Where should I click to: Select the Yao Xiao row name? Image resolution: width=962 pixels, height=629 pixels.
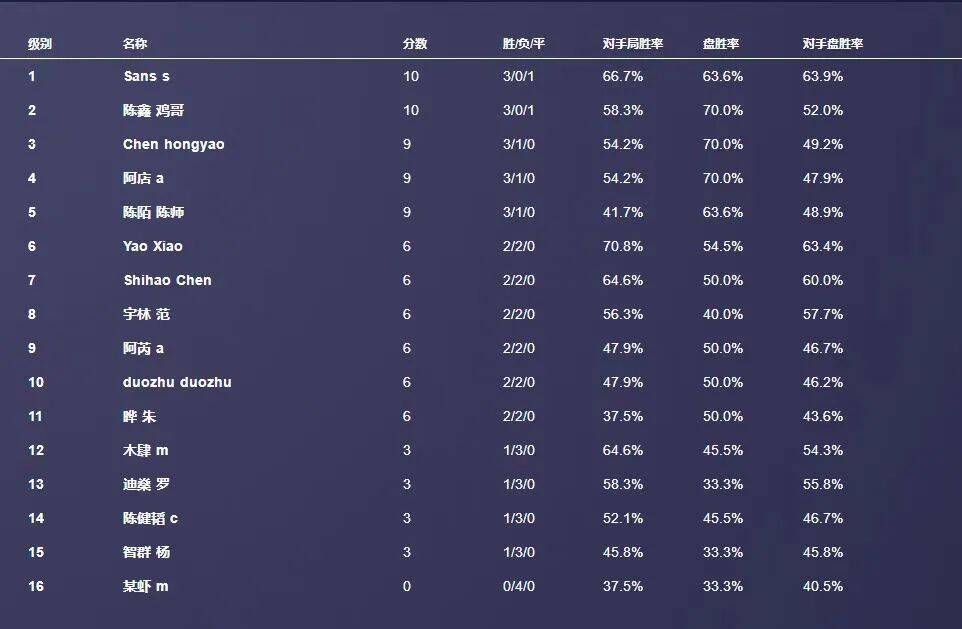[153, 246]
